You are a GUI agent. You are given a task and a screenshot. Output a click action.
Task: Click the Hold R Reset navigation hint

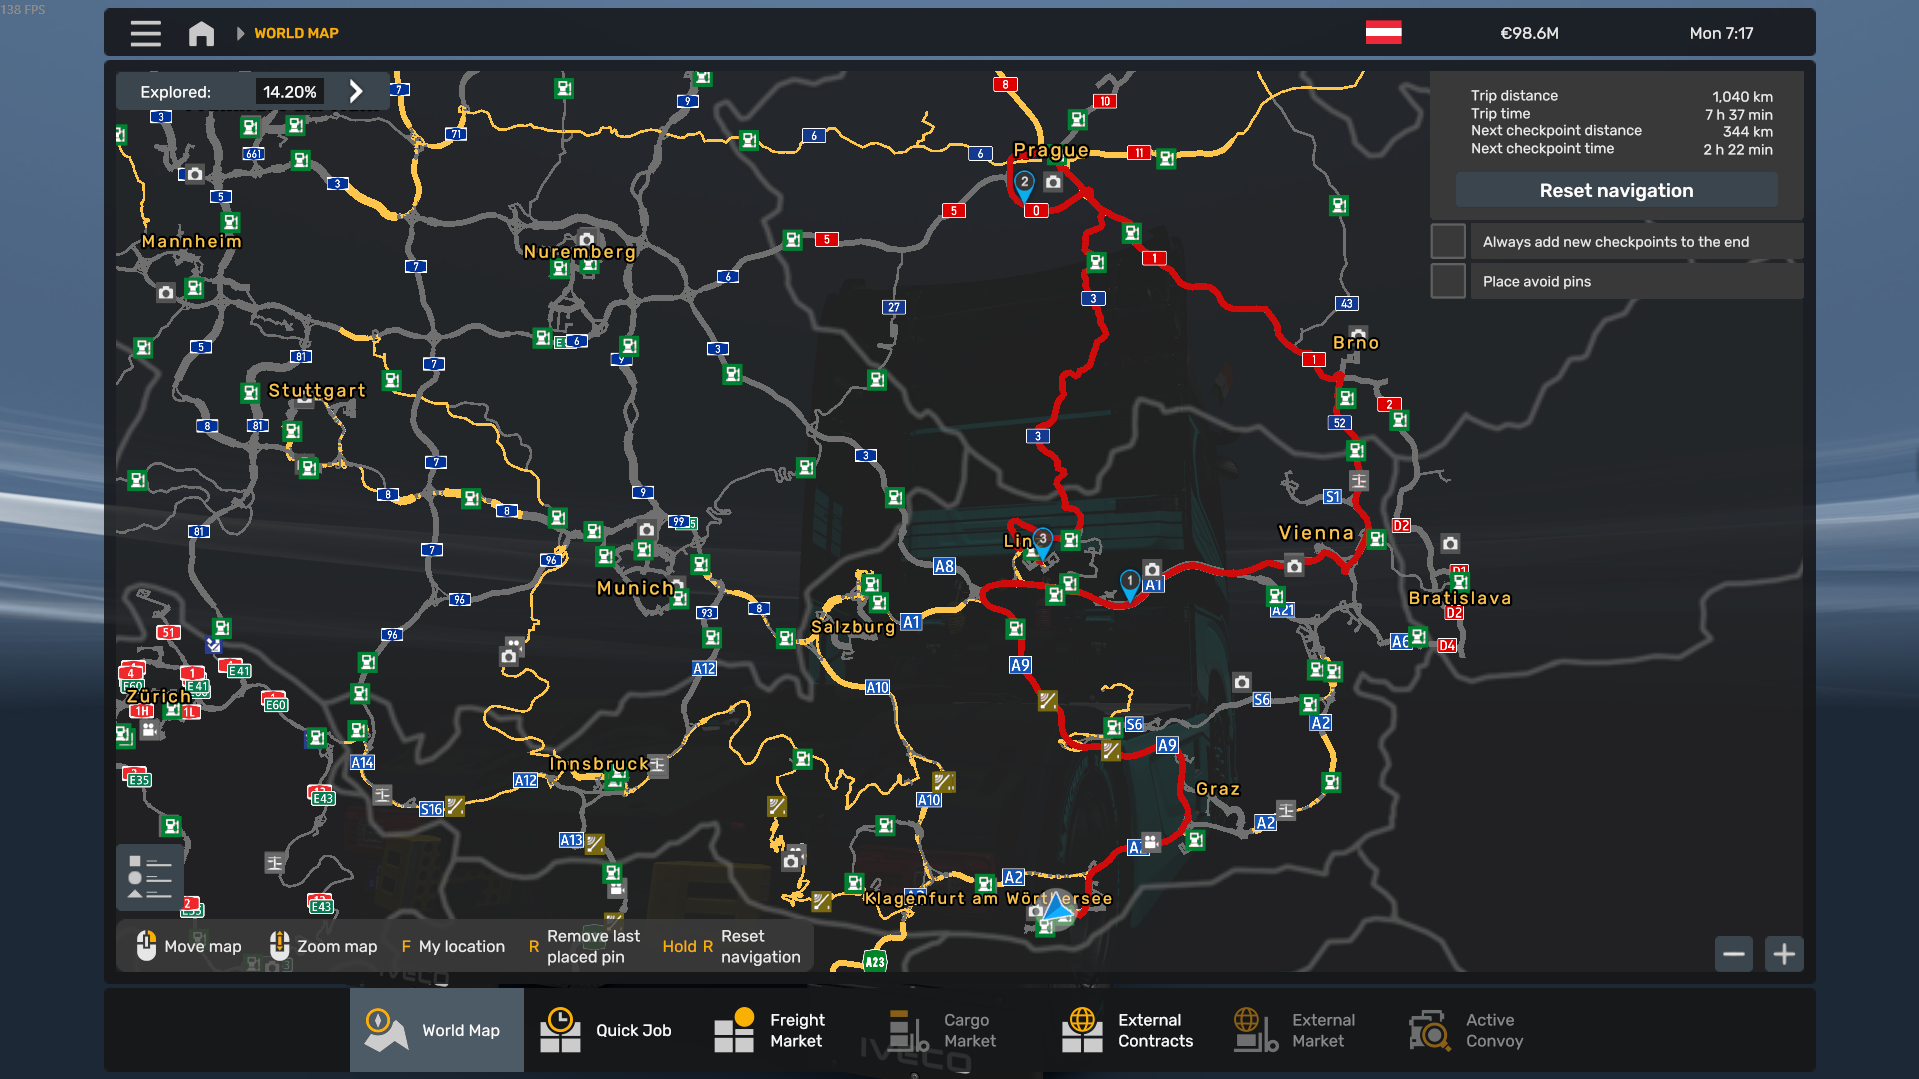pos(732,946)
